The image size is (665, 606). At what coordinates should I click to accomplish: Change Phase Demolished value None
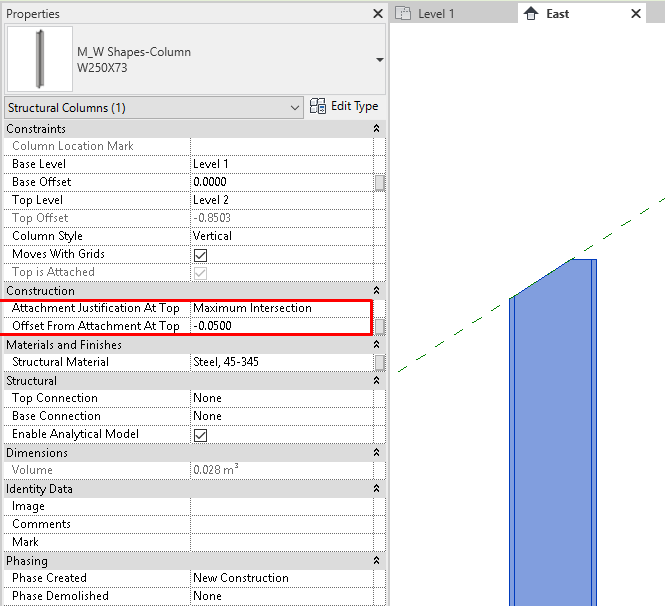(x=282, y=596)
